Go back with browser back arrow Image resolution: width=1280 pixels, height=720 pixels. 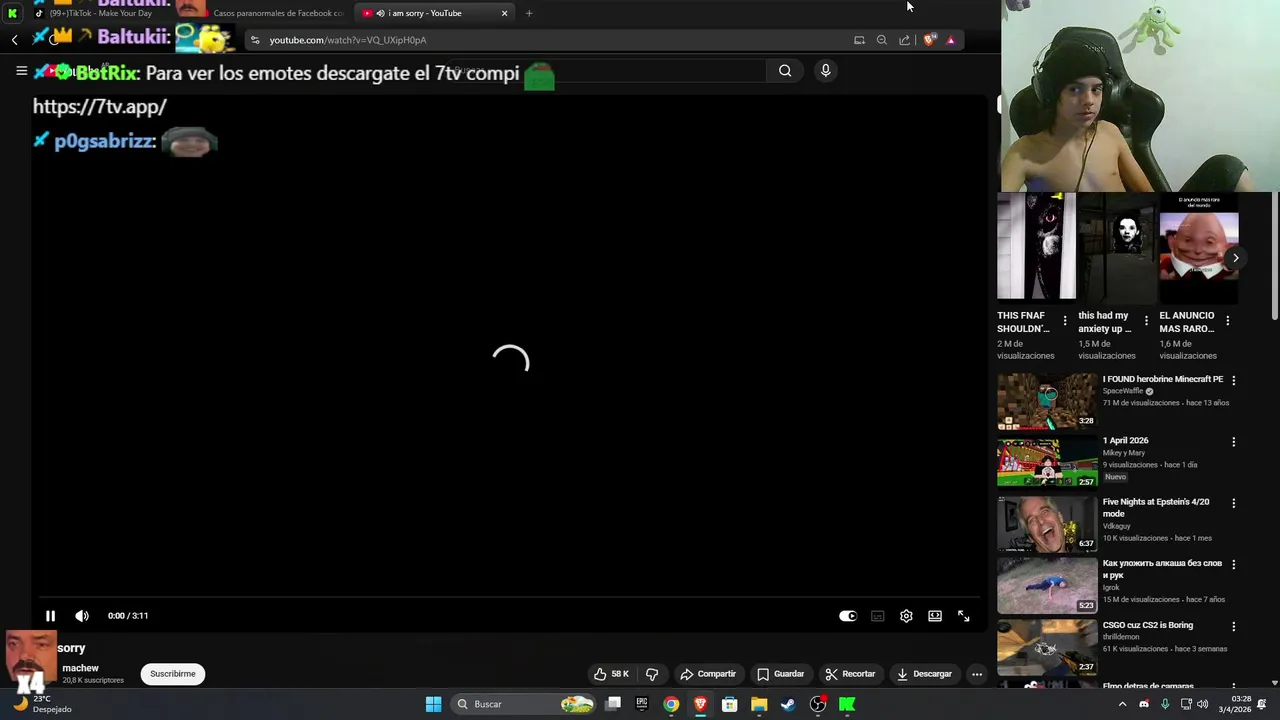(14, 40)
